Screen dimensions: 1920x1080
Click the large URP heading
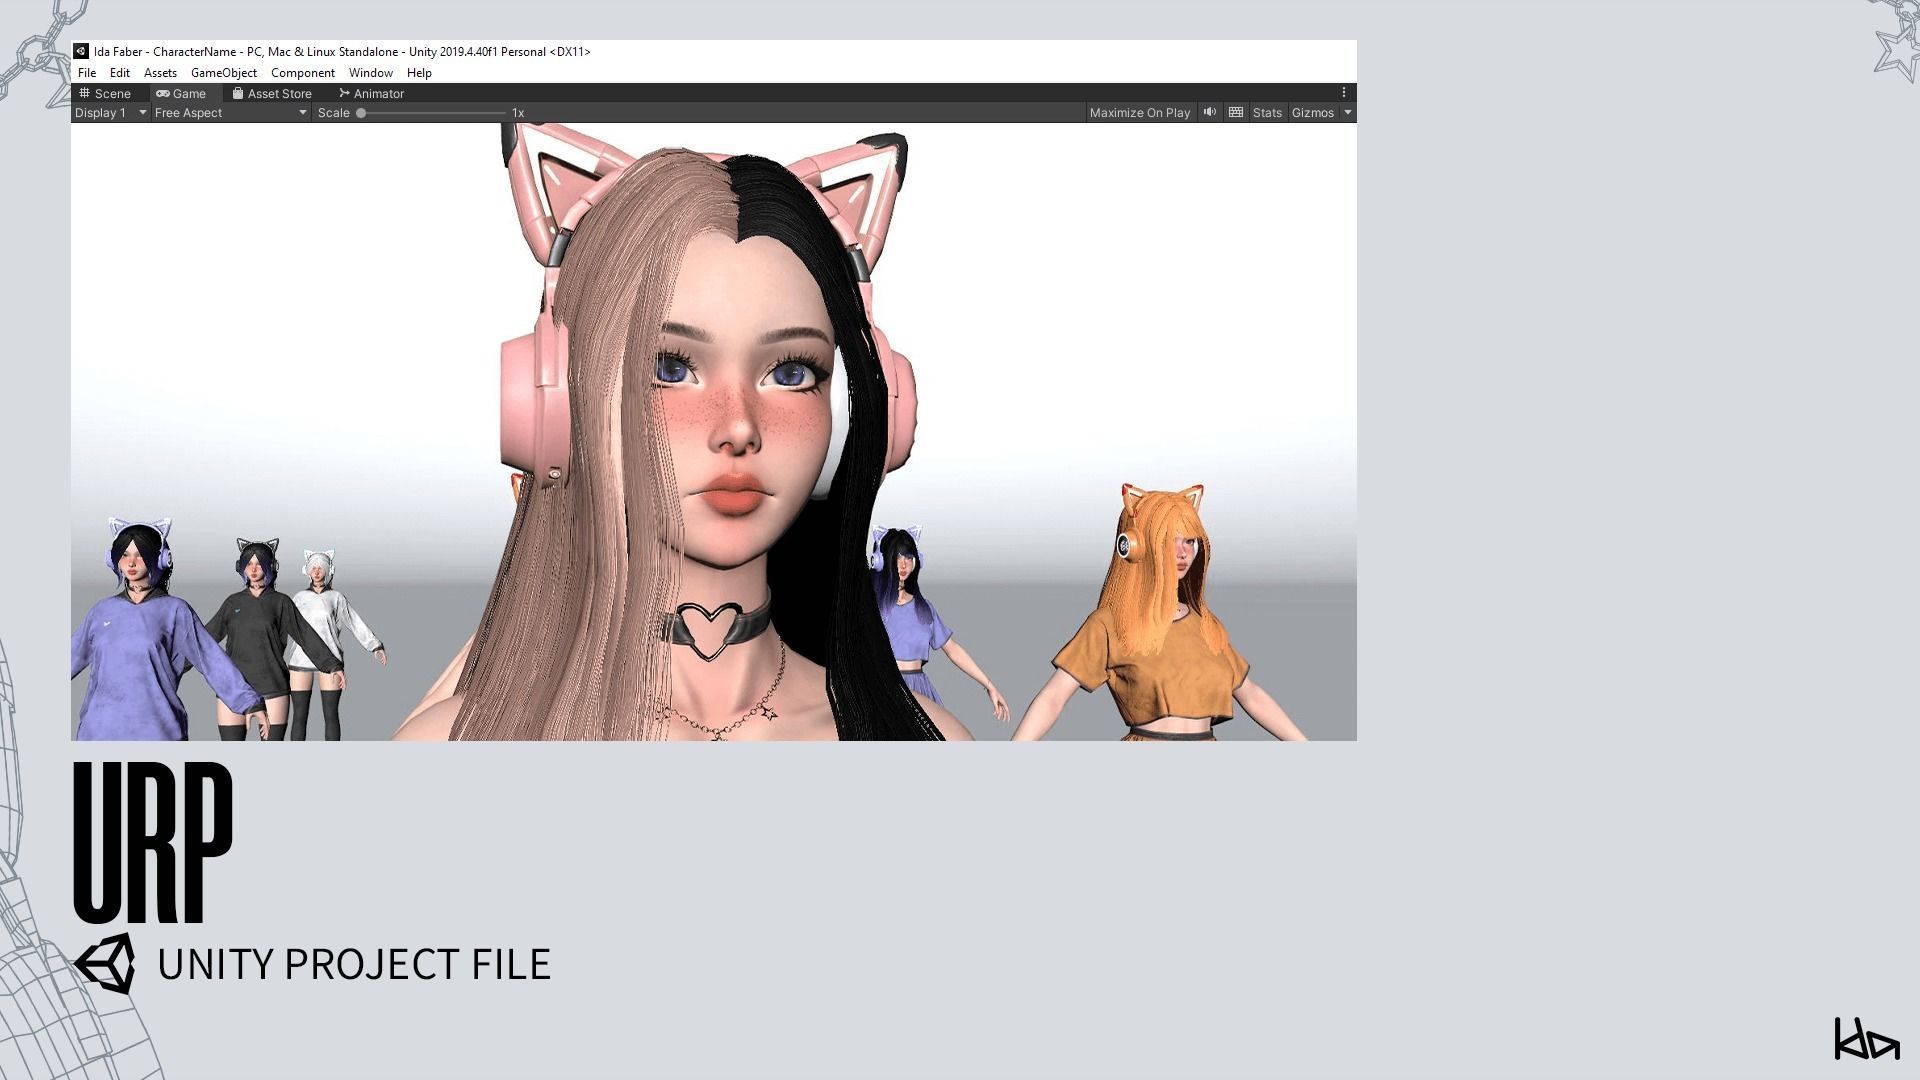point(153,842)
